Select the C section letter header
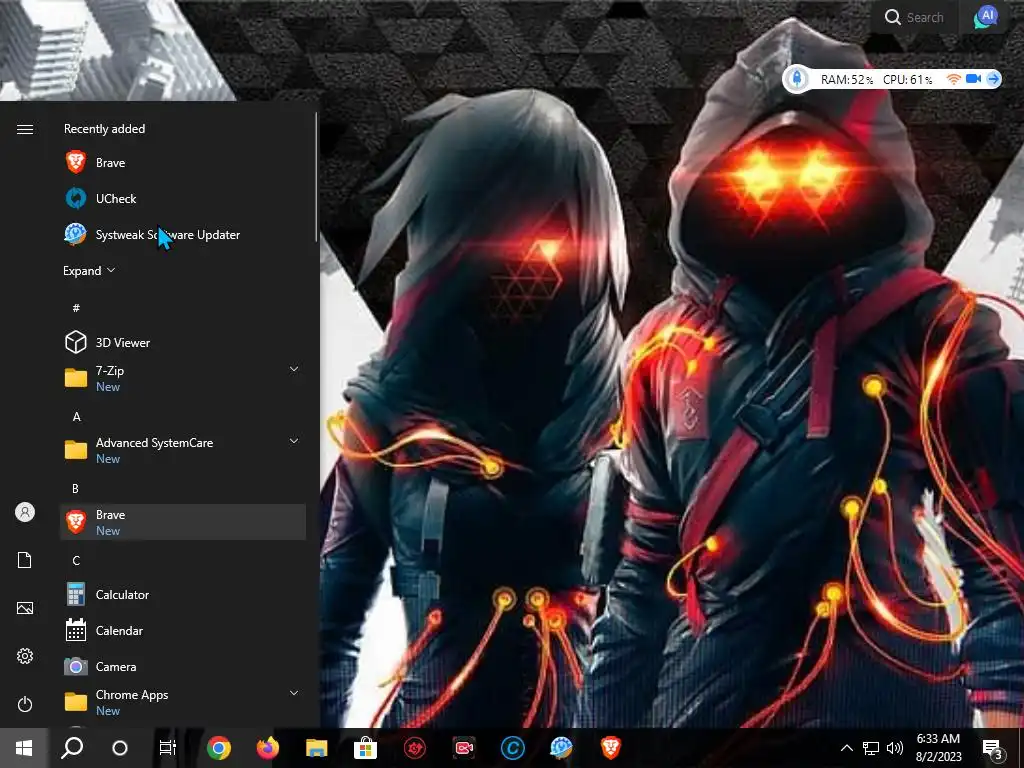 click(76, 560)
